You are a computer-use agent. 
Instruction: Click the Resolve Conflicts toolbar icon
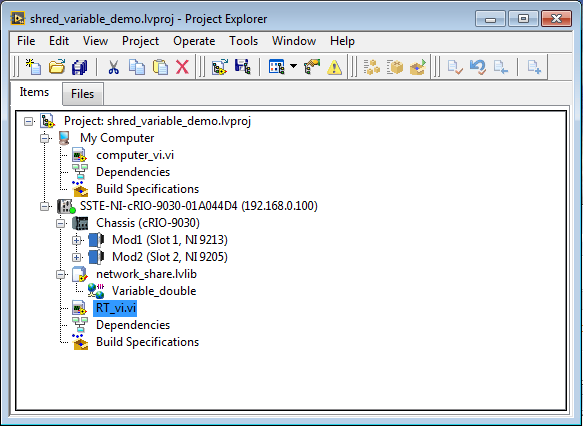pyautogui.click(x=312, y=67)
